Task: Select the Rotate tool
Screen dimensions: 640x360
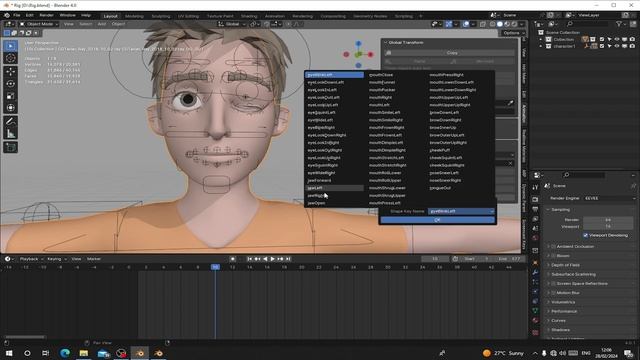Action: coord(10,84)
